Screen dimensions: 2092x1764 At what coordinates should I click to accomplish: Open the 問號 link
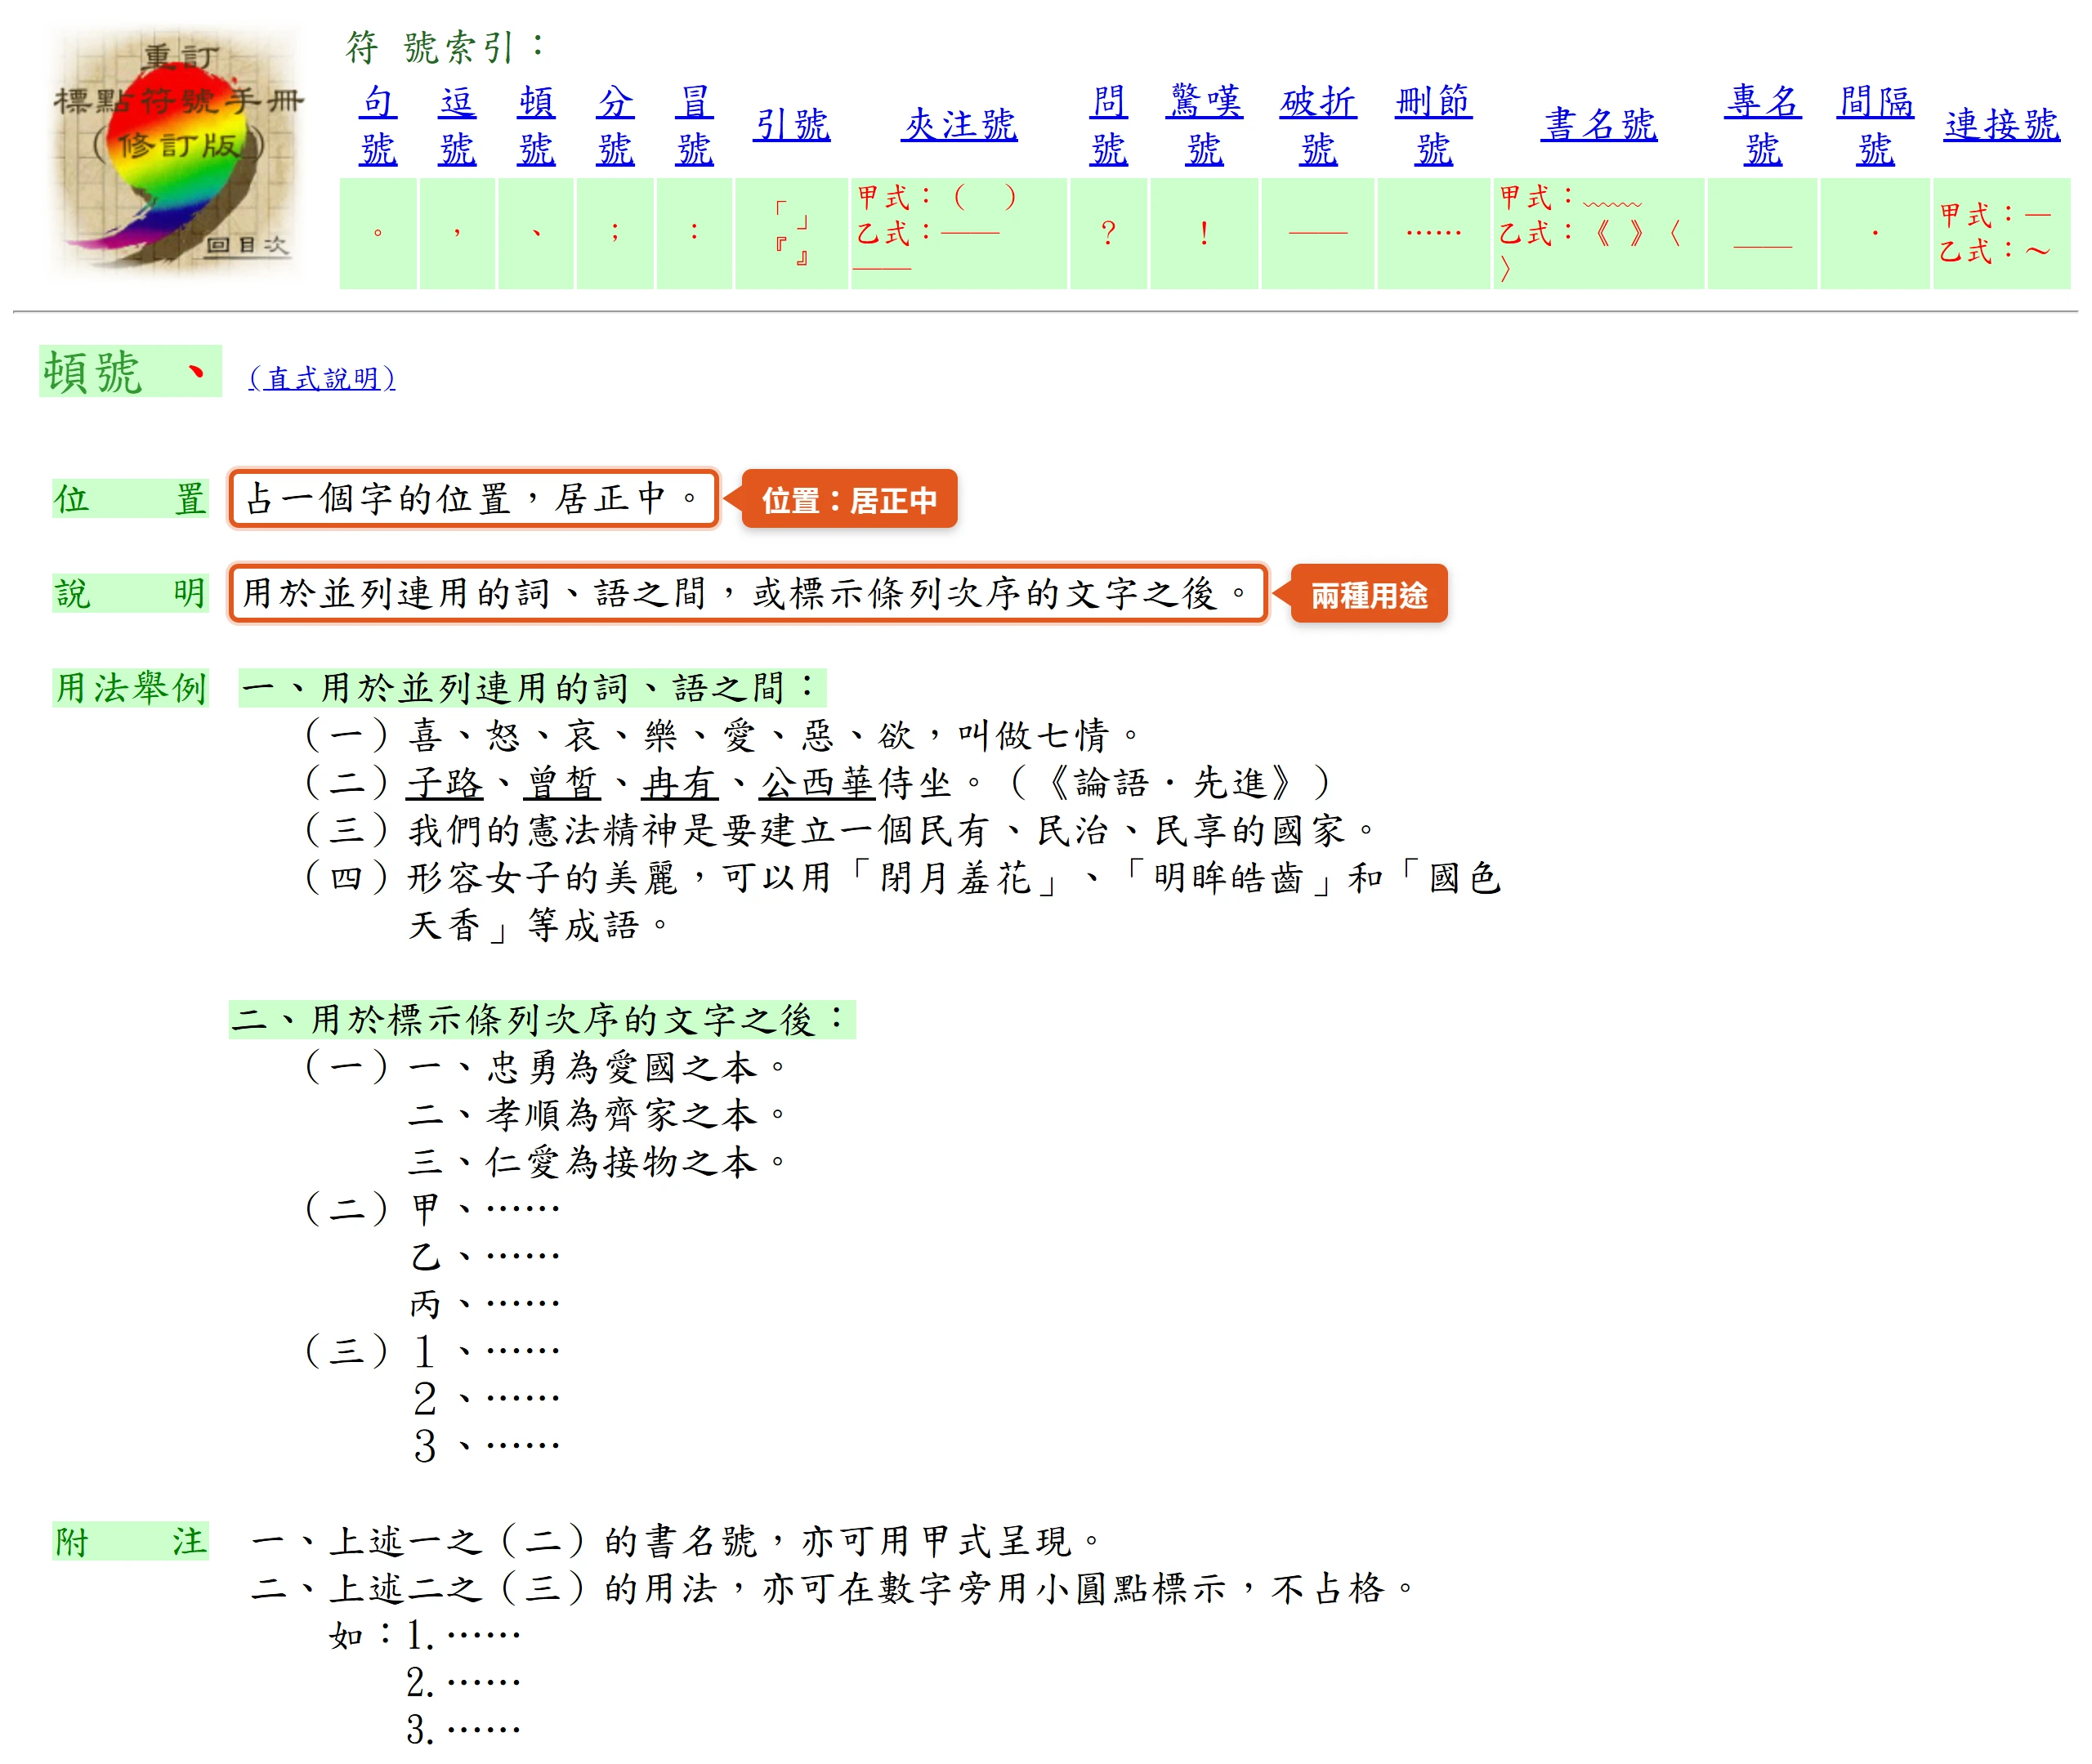(x=1109, y=125)
